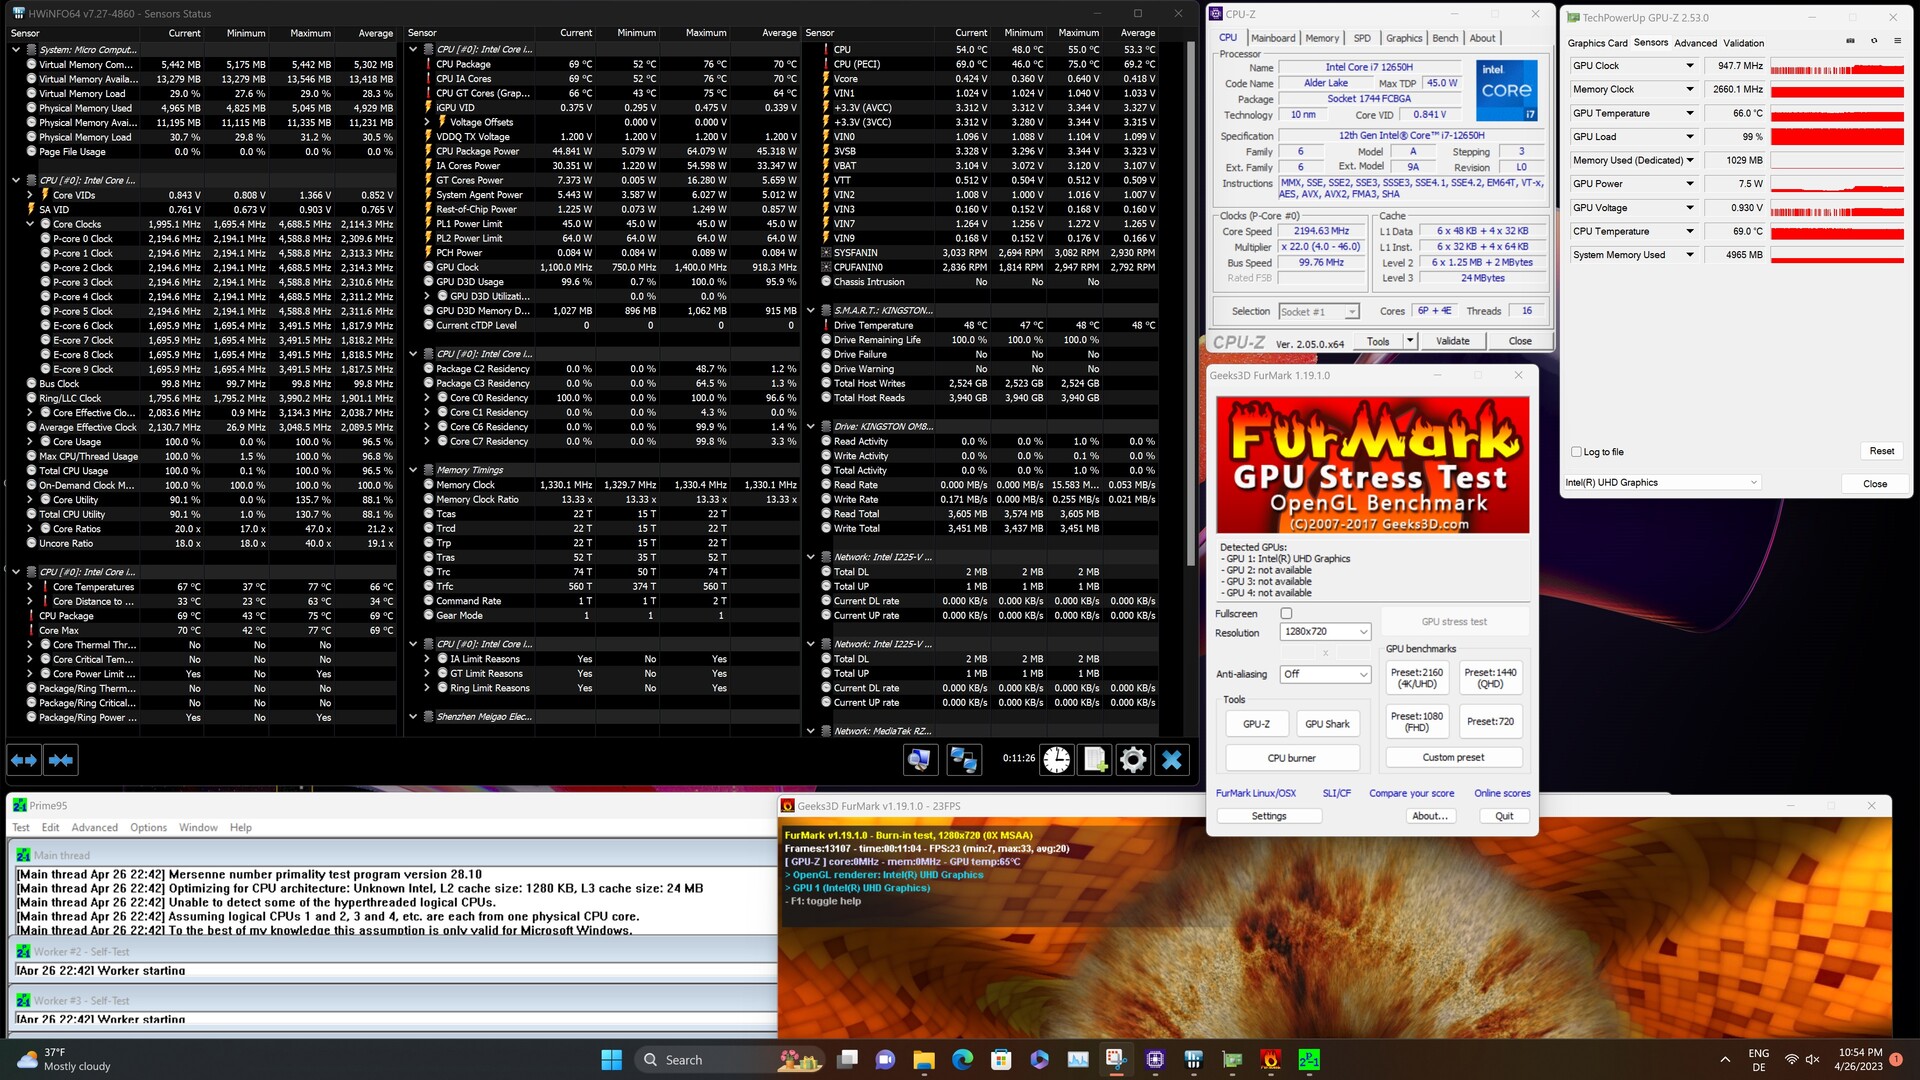This screenshot has height=1080, width=1920.
Task: Open HWiNFO sensor settings gear icon
Action: click(x=1133, y=760)
